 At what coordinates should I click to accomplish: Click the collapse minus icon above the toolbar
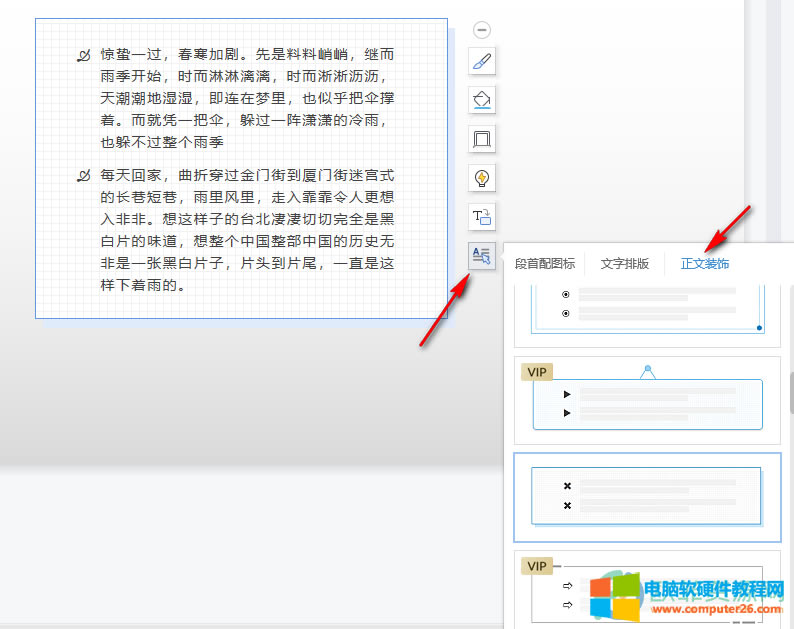(482, 31)
